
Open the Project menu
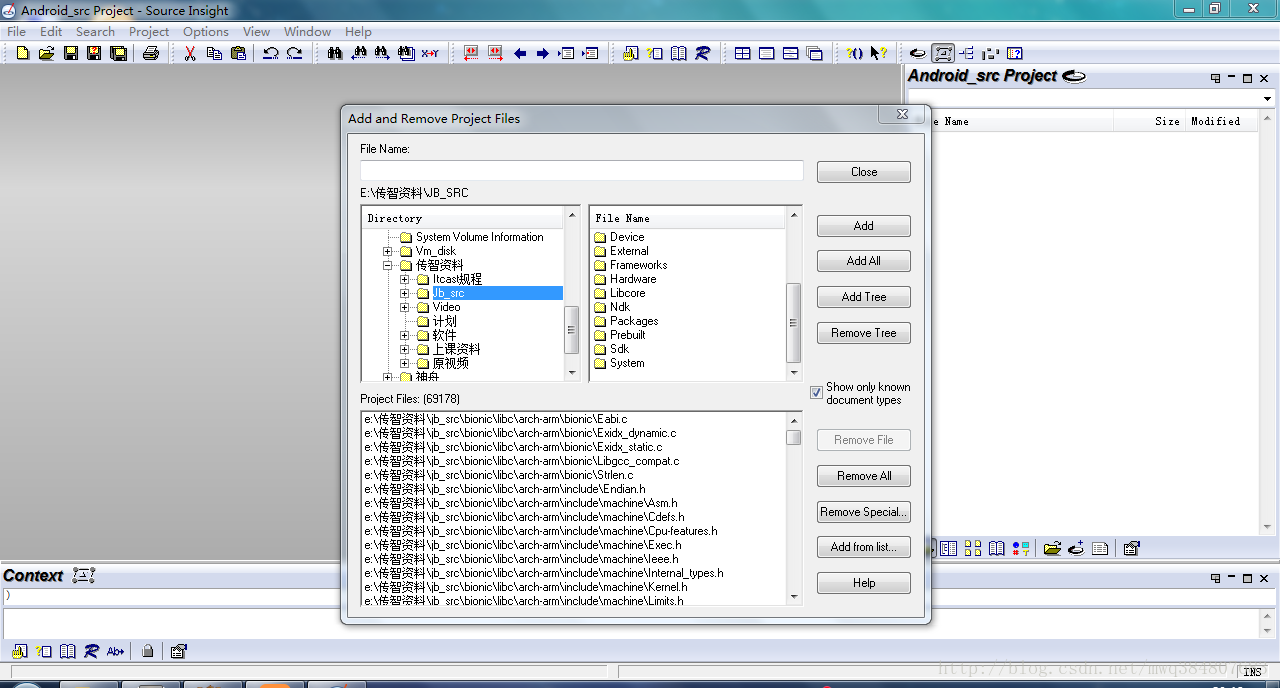149,31
